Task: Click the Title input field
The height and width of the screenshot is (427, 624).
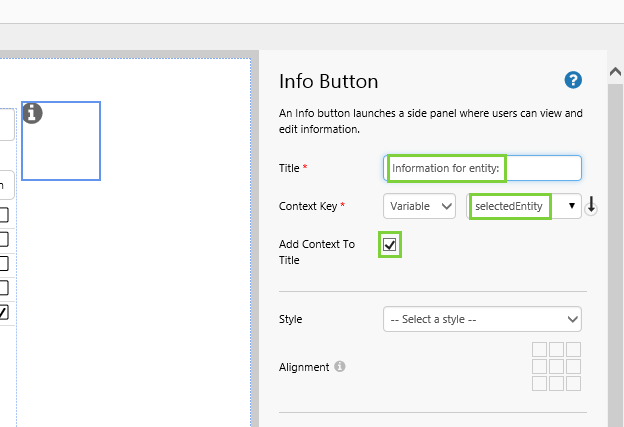Action: 482,168
